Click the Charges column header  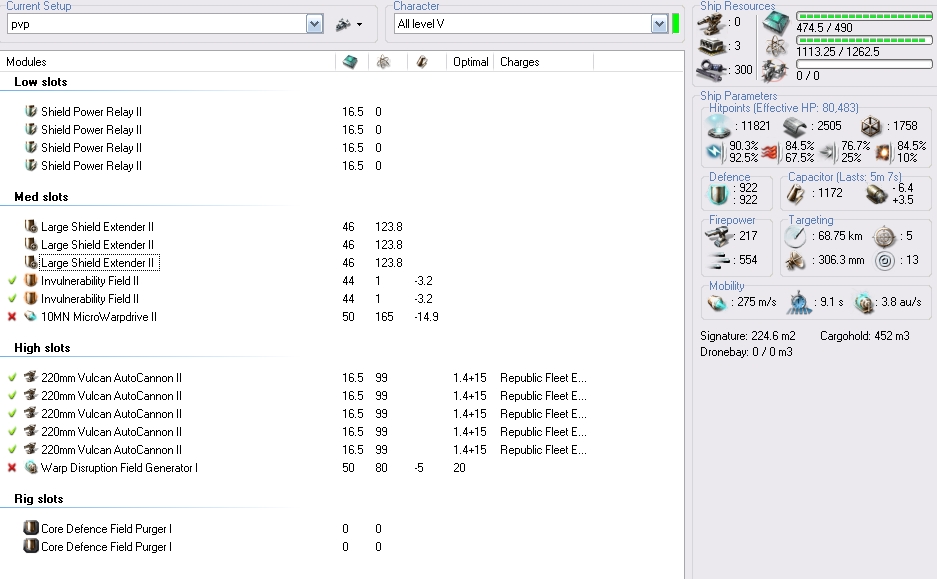(519, 62)
